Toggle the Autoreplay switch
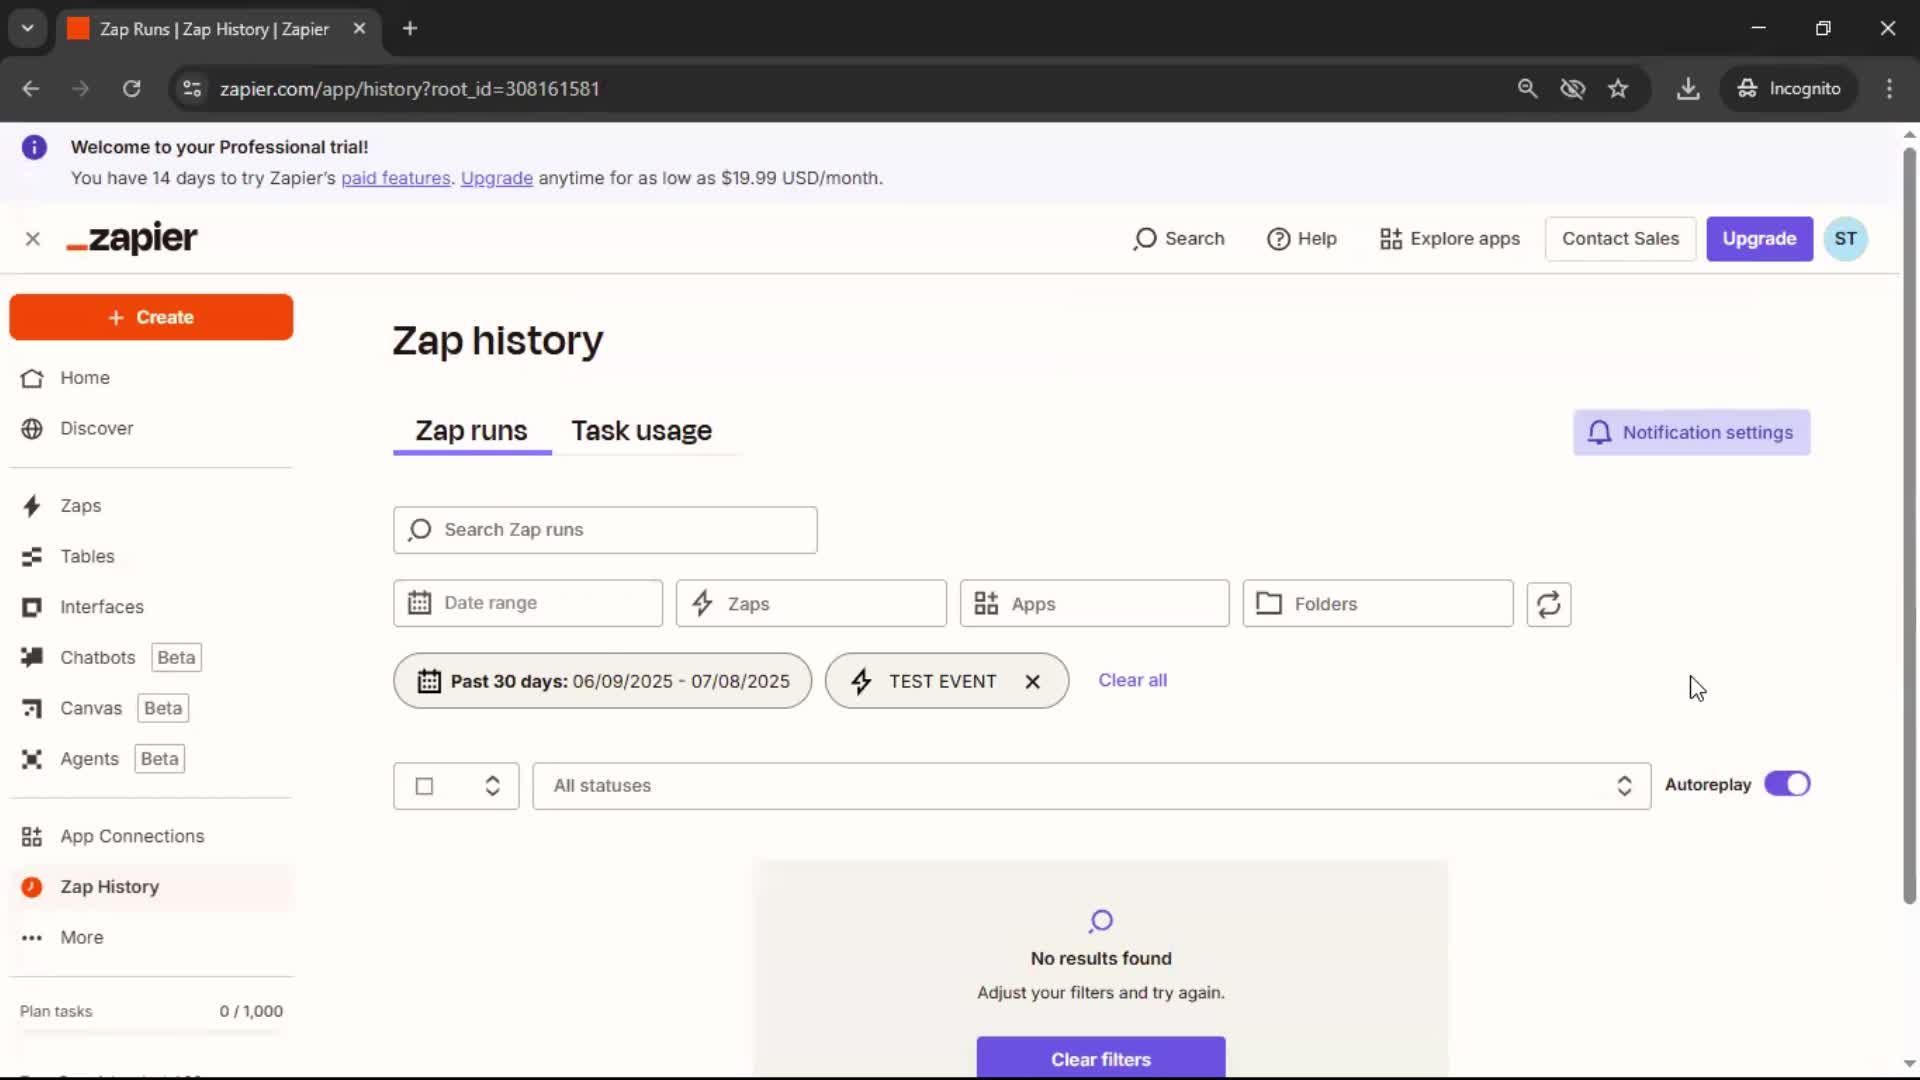Viewport: 1920px width, 1080px height. tap(1787, 785)
